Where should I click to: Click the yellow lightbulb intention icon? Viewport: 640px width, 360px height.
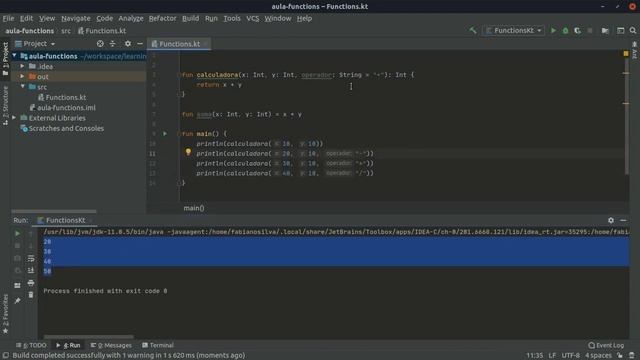pos(188,152)
